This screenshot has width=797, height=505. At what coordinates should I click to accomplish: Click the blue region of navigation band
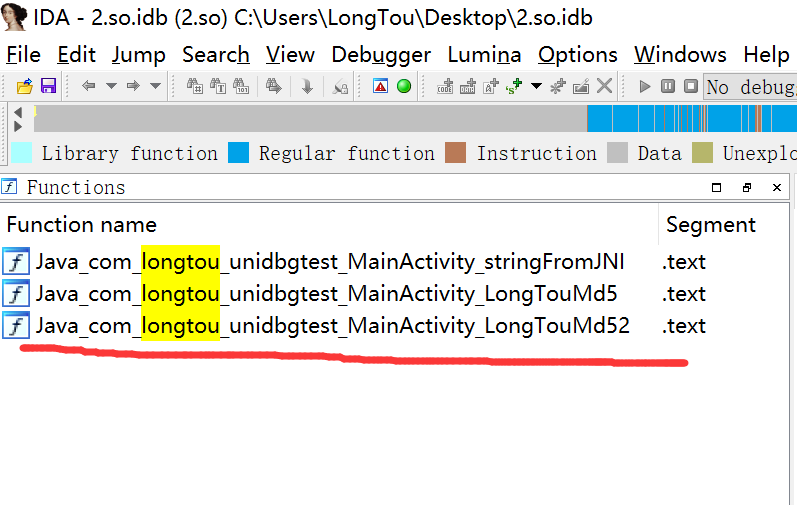[692, 118]
